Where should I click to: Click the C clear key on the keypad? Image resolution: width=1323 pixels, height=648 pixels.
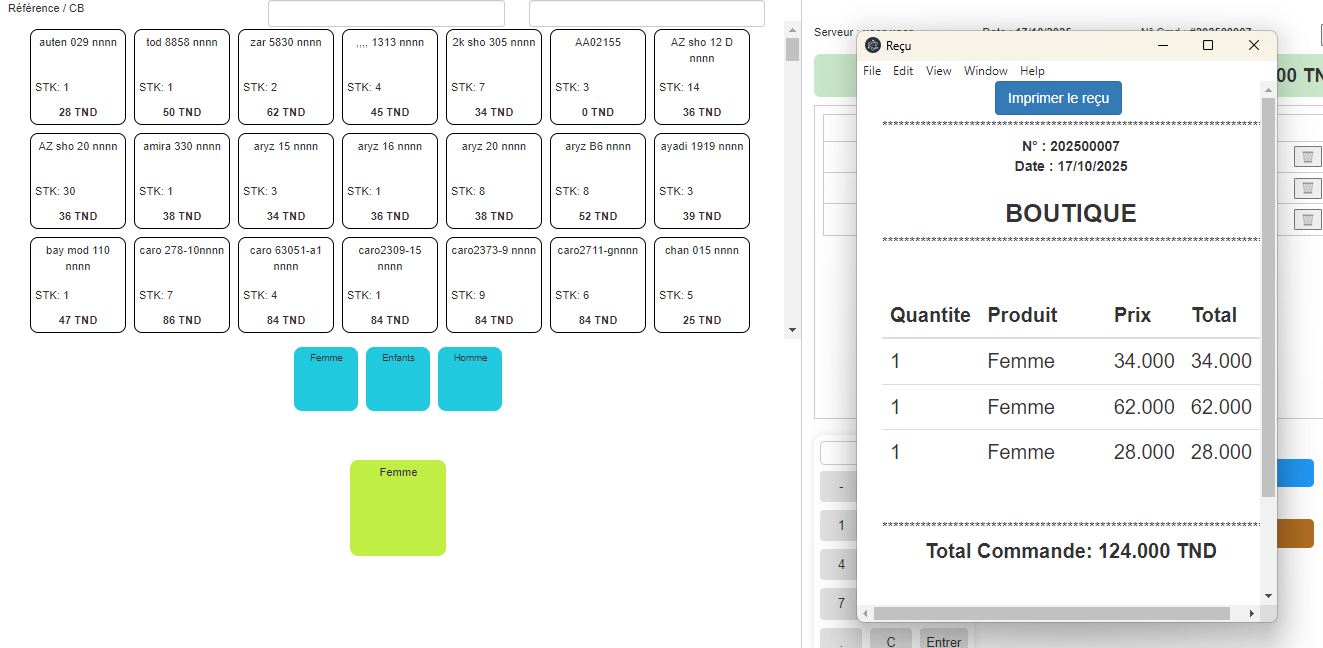[890, 641]
